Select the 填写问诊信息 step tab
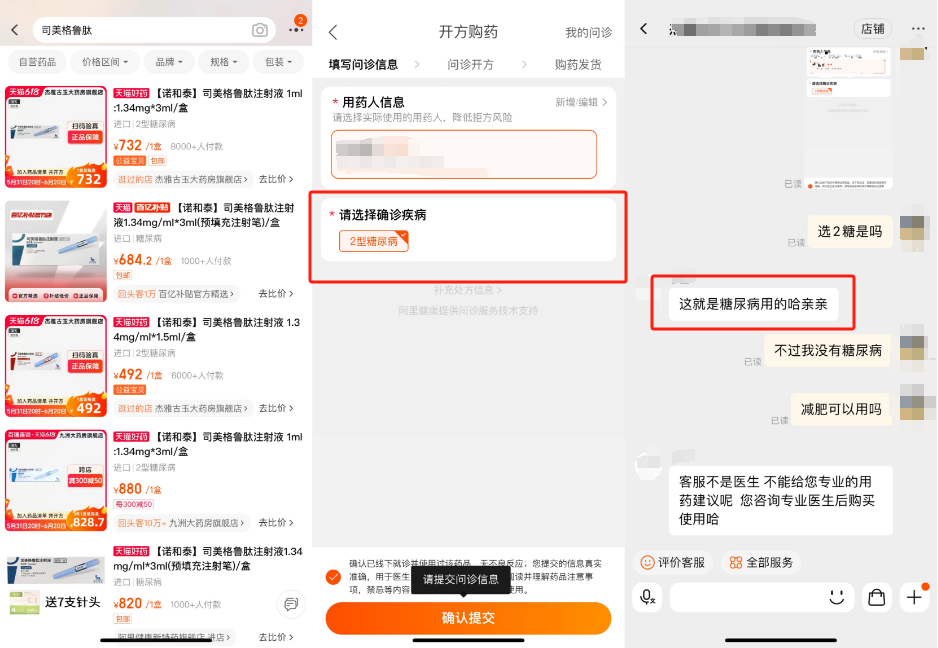The height and width of the screenshot is (648, 938). (363, 64)
